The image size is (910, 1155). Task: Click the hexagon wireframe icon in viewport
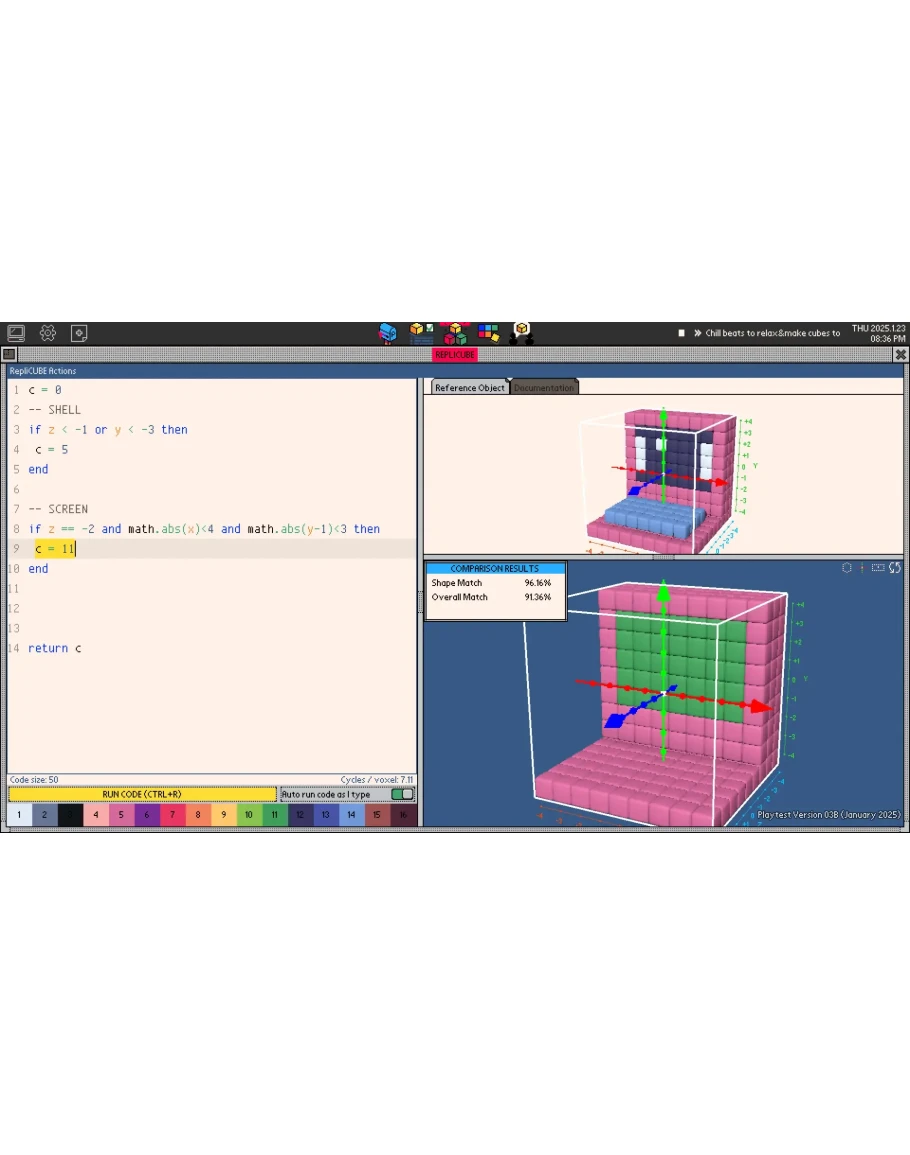pyautogui.click(x=847, y=568)
